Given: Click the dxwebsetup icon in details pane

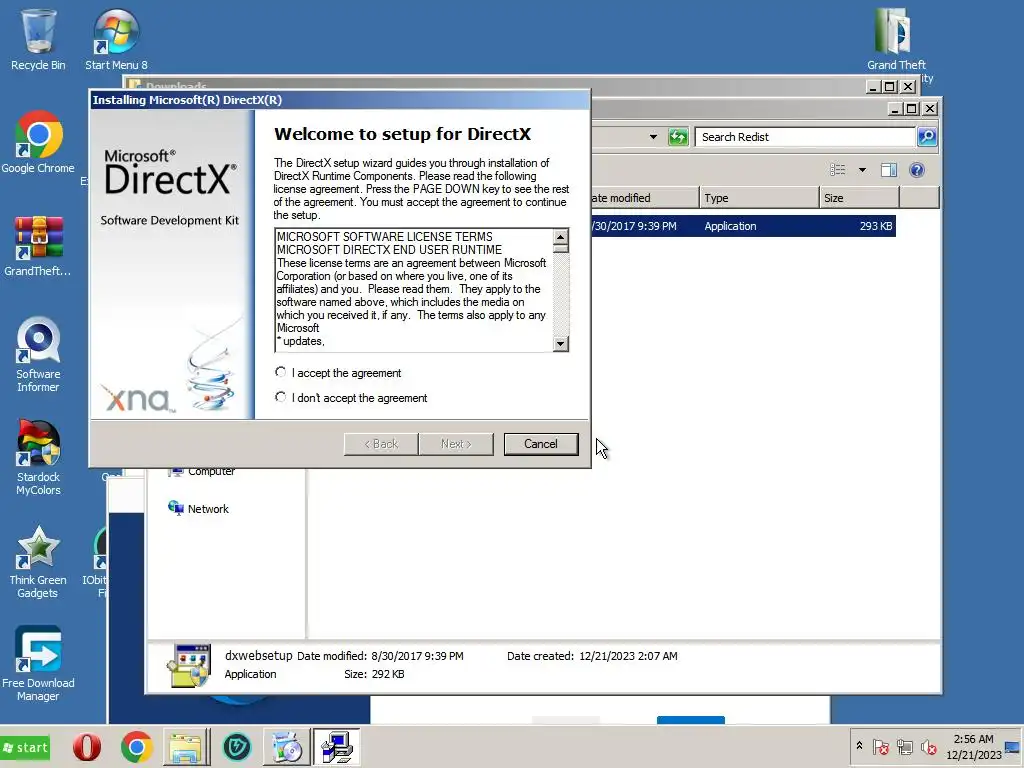Looking at the screenshot, I should [x=188, y=665].
